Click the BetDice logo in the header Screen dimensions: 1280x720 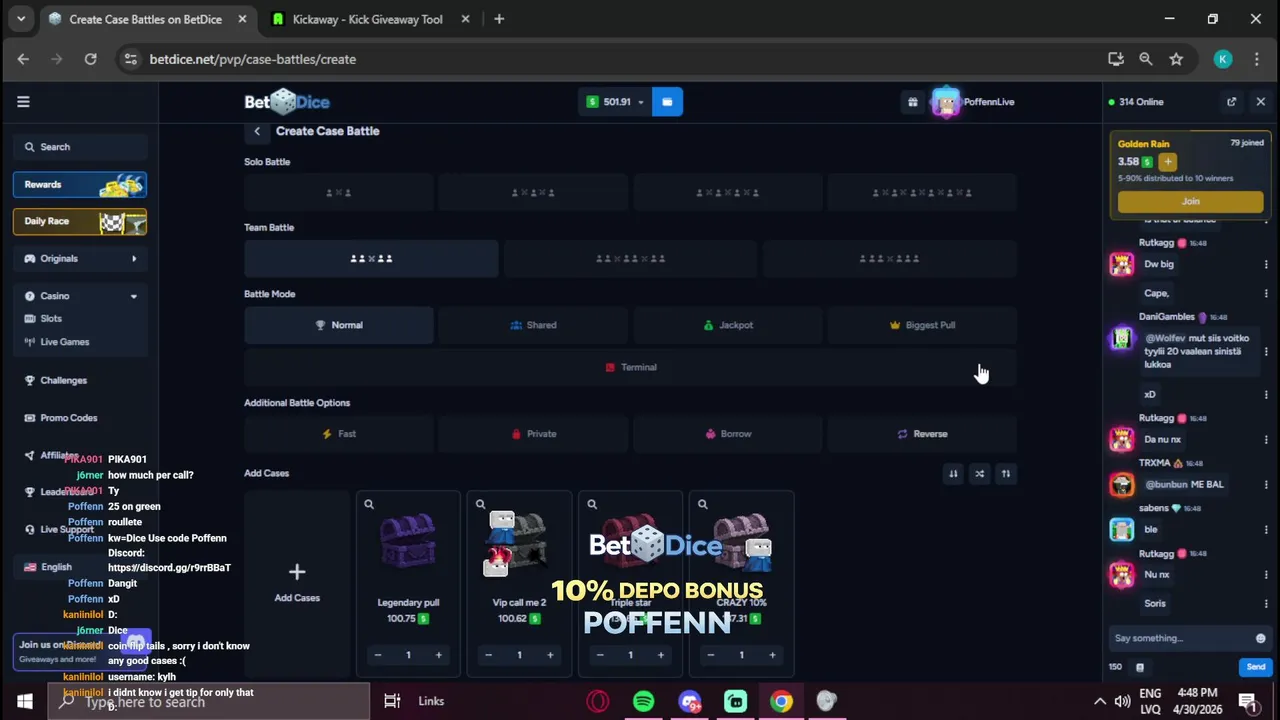click(287, 102)
